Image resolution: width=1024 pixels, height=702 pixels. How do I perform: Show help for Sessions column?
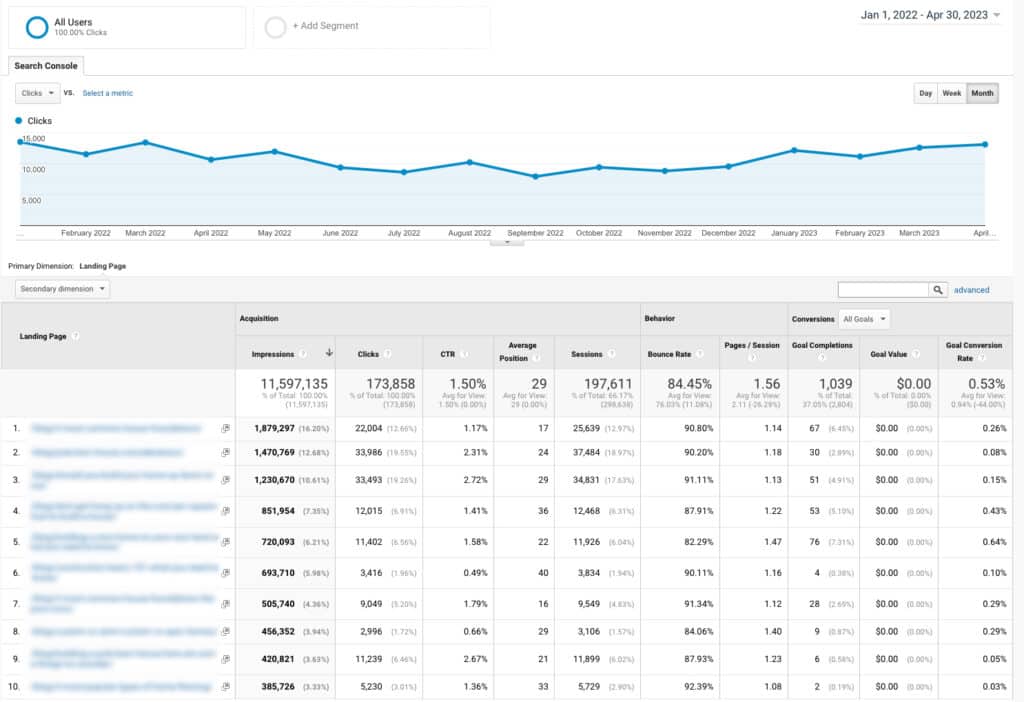[611, 354]
